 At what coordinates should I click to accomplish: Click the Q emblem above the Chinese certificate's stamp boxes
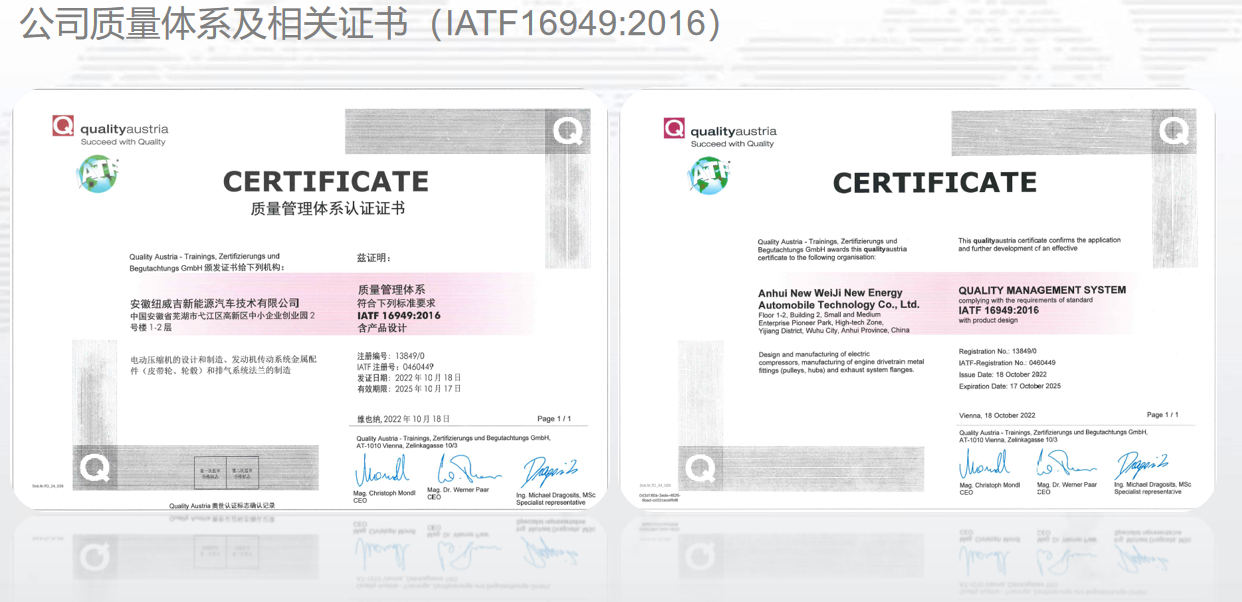point(95,467)
